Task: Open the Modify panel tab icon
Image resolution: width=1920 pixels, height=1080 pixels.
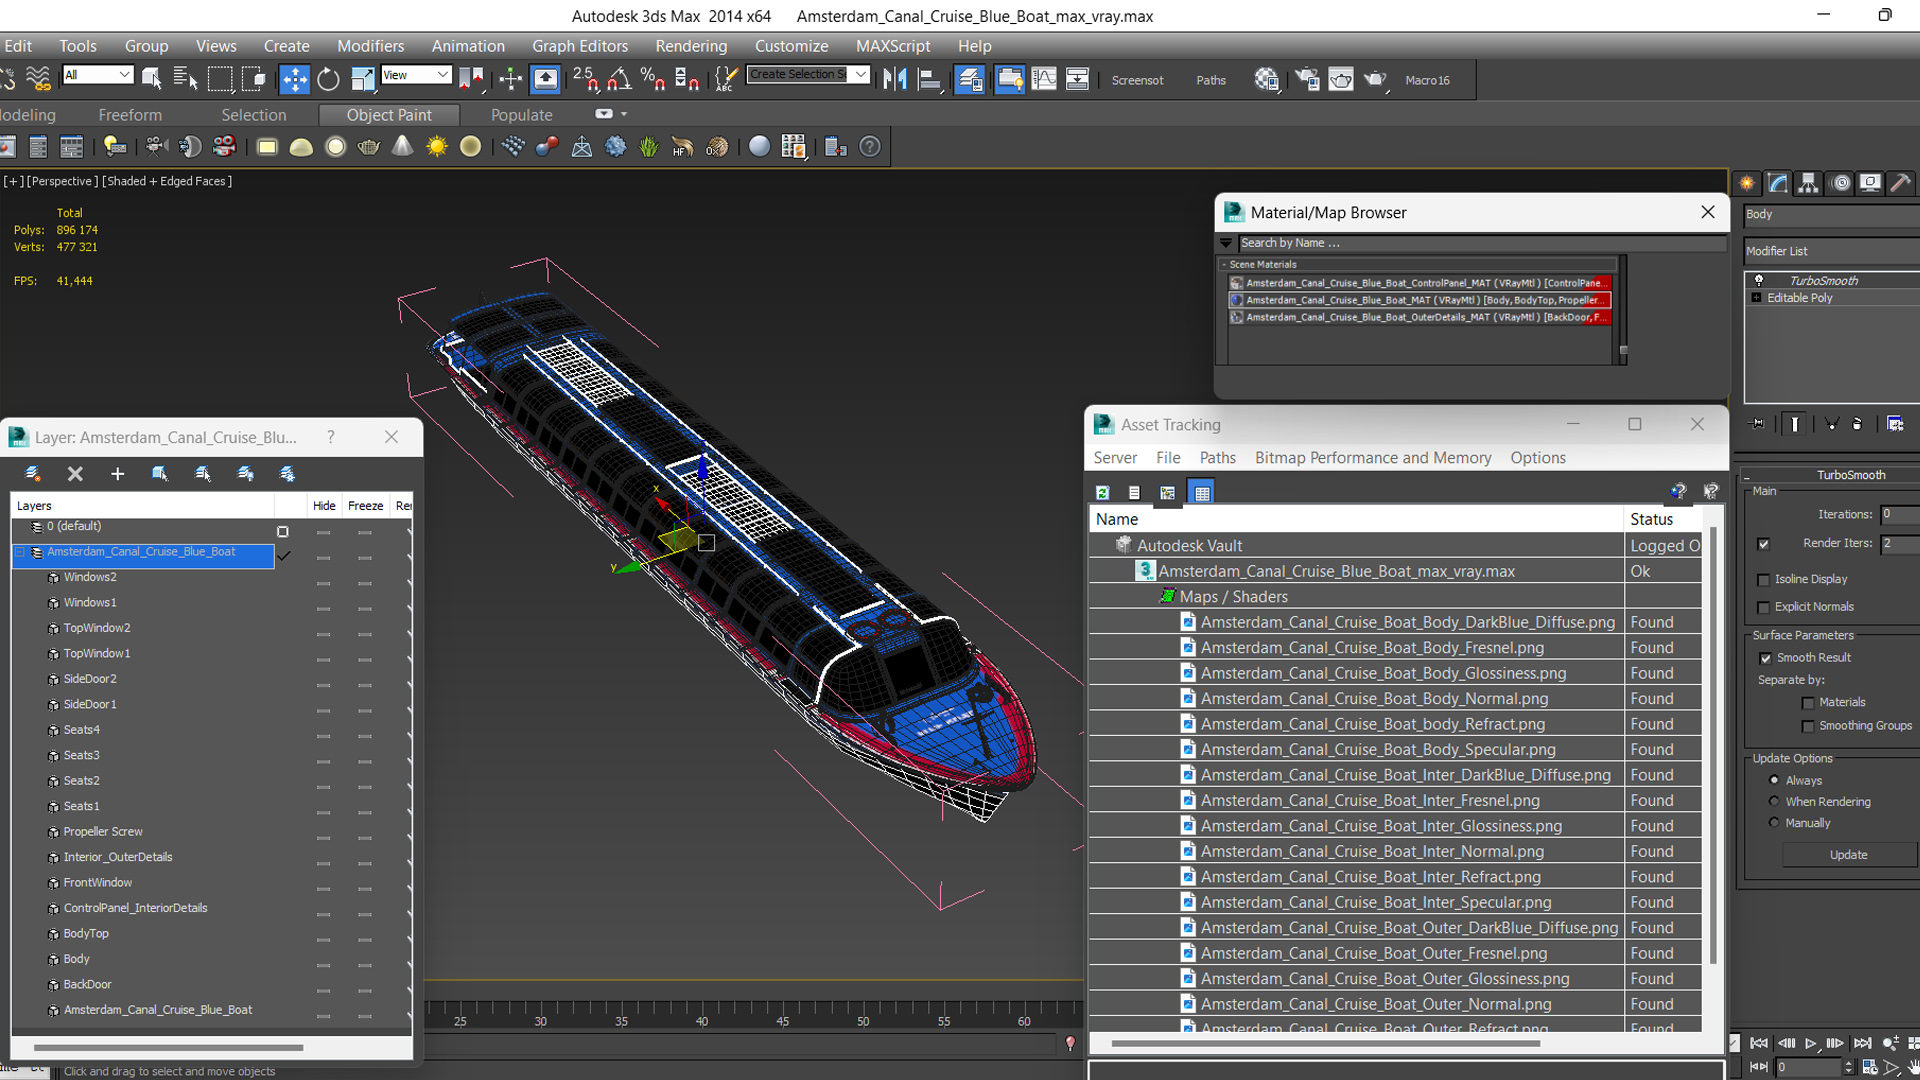Action: tap(1778, 183)
